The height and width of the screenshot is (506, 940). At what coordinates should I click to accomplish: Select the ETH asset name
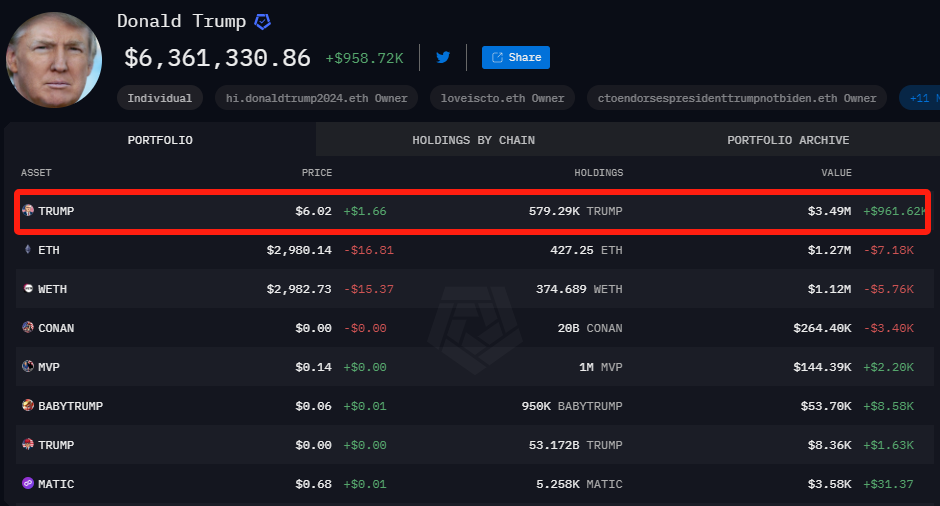click(49, 250)
